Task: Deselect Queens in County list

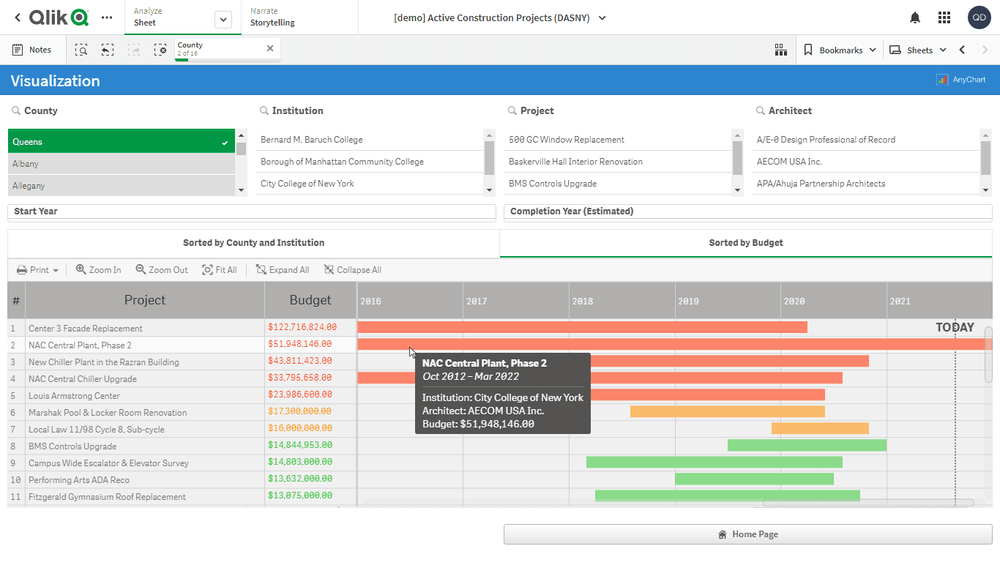Action: pos(120,142)
